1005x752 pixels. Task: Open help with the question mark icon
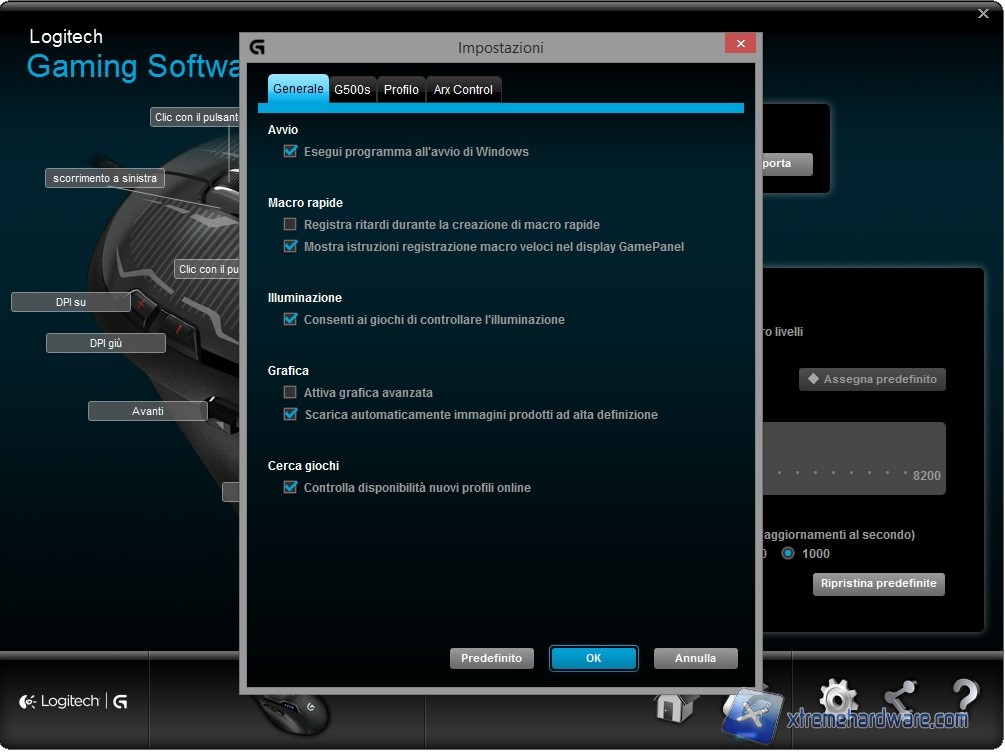tap(964, 698)
